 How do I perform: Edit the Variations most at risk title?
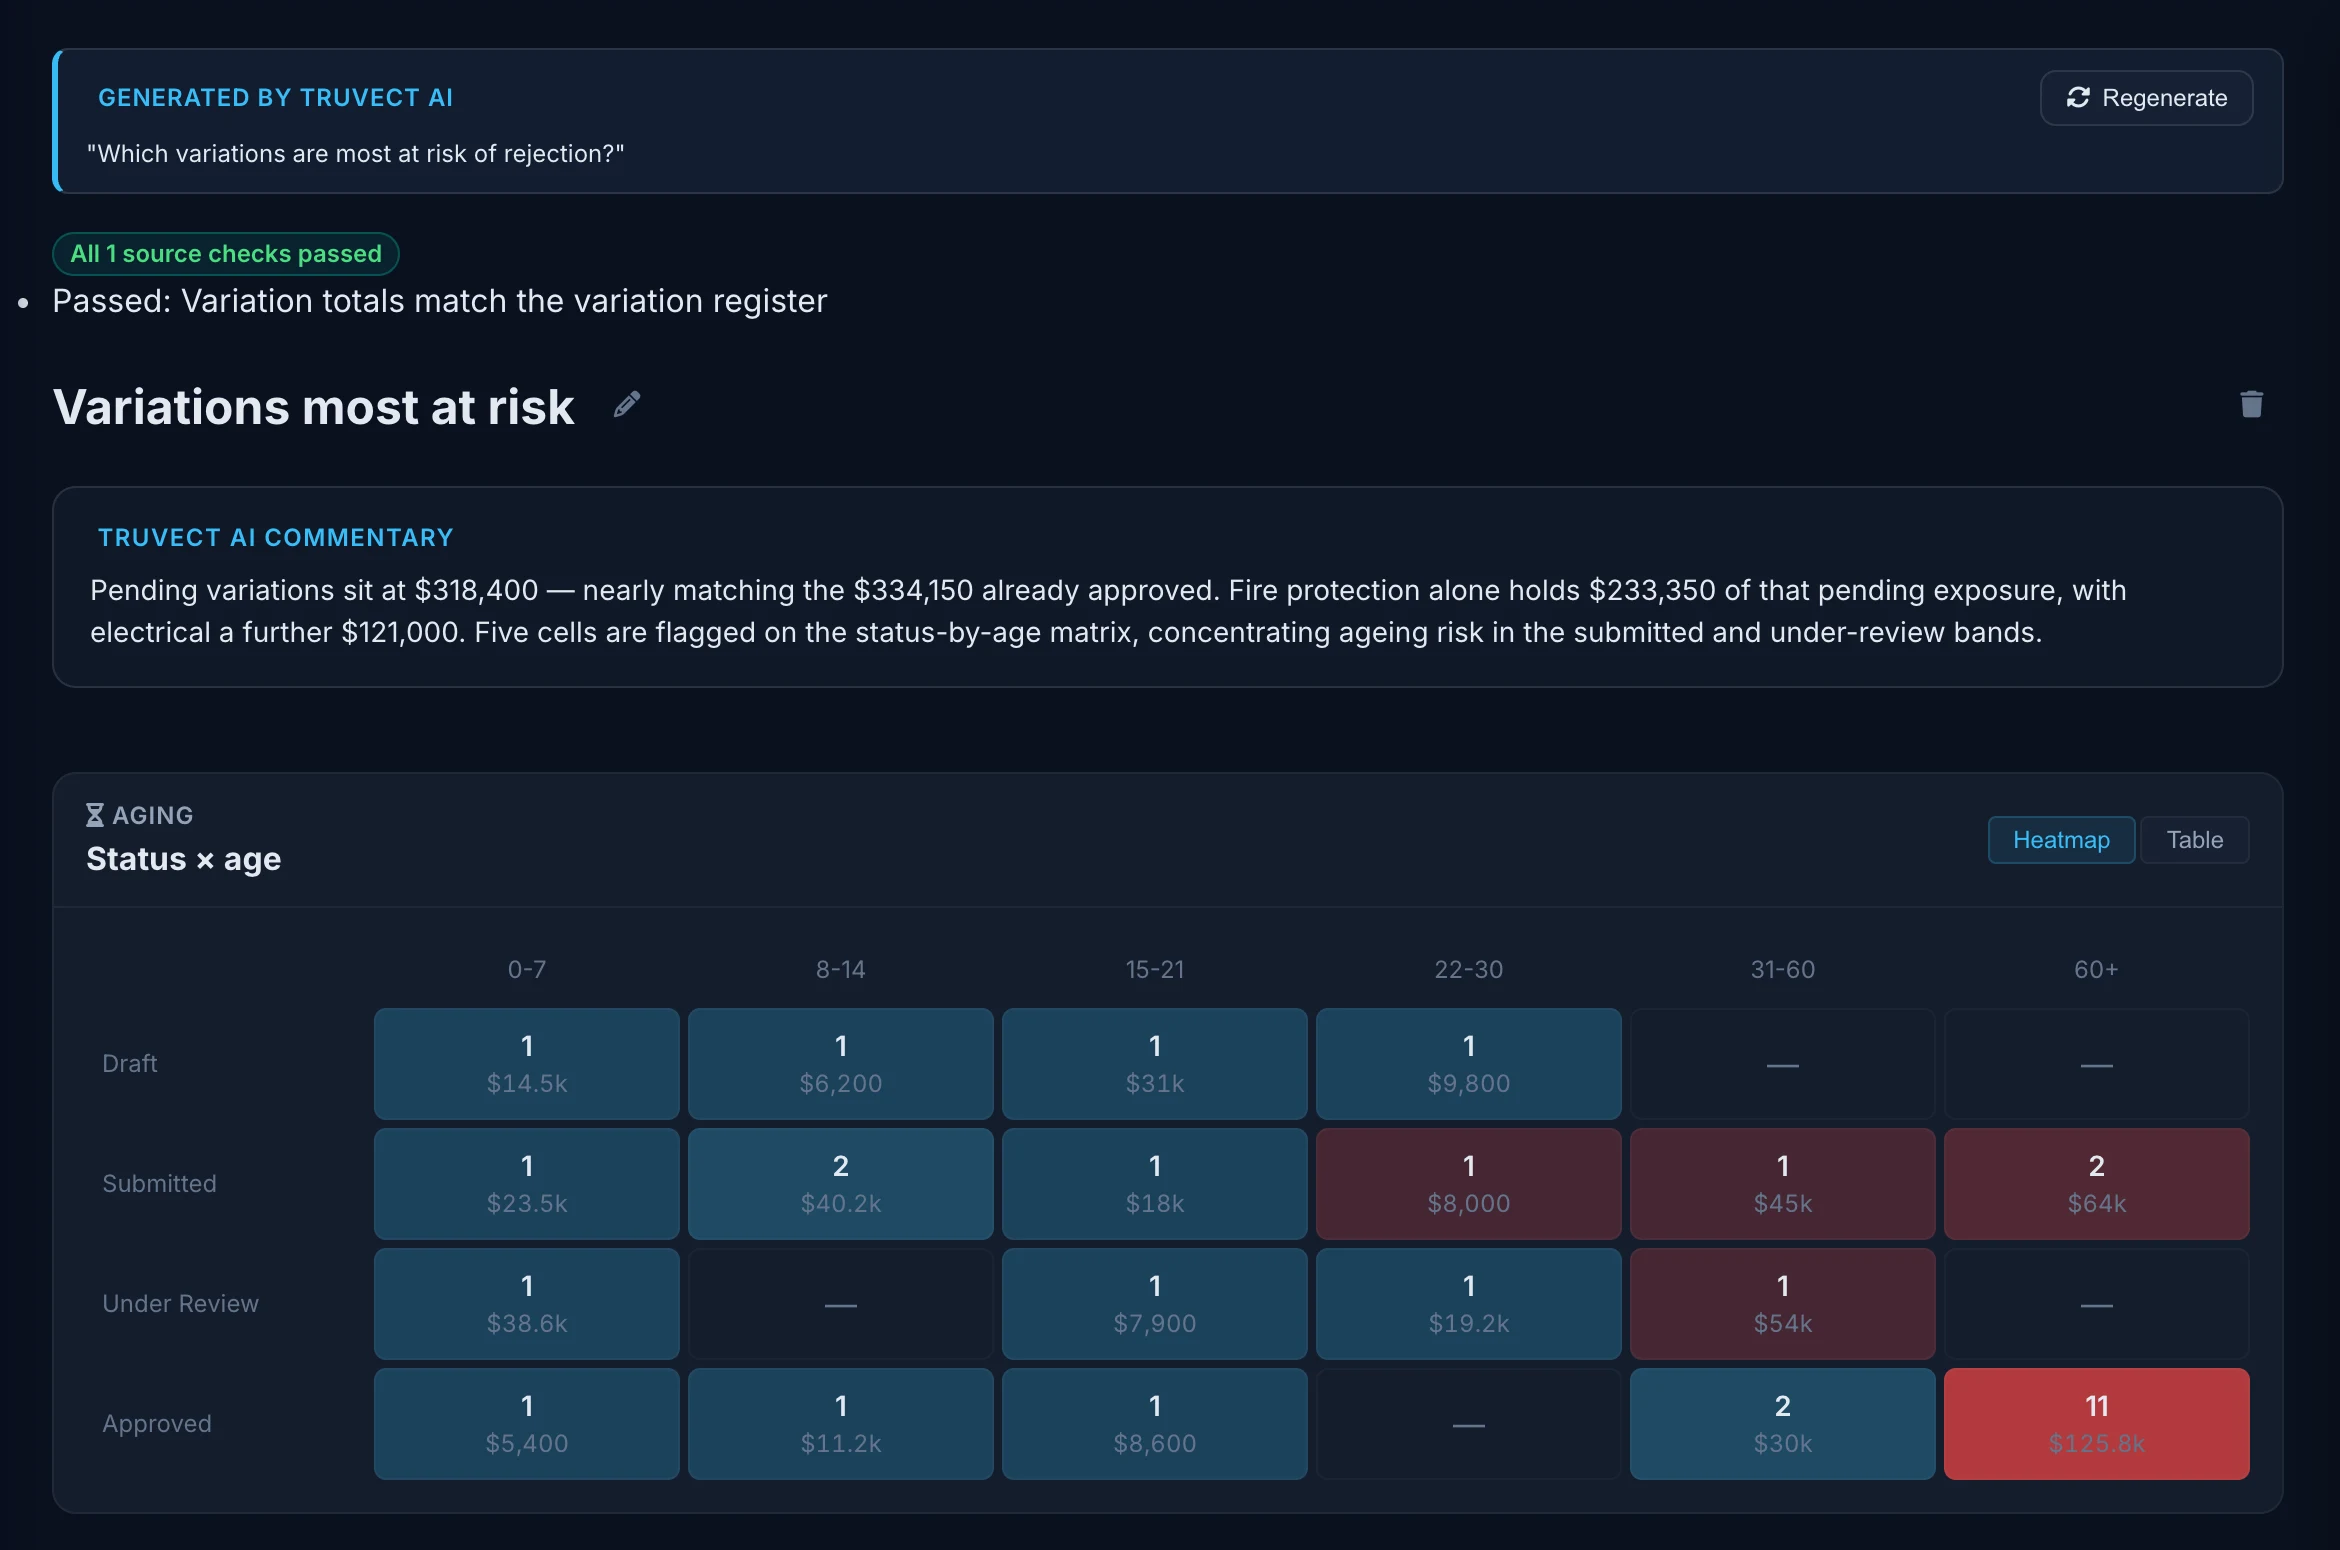click(x=627, y=405)
